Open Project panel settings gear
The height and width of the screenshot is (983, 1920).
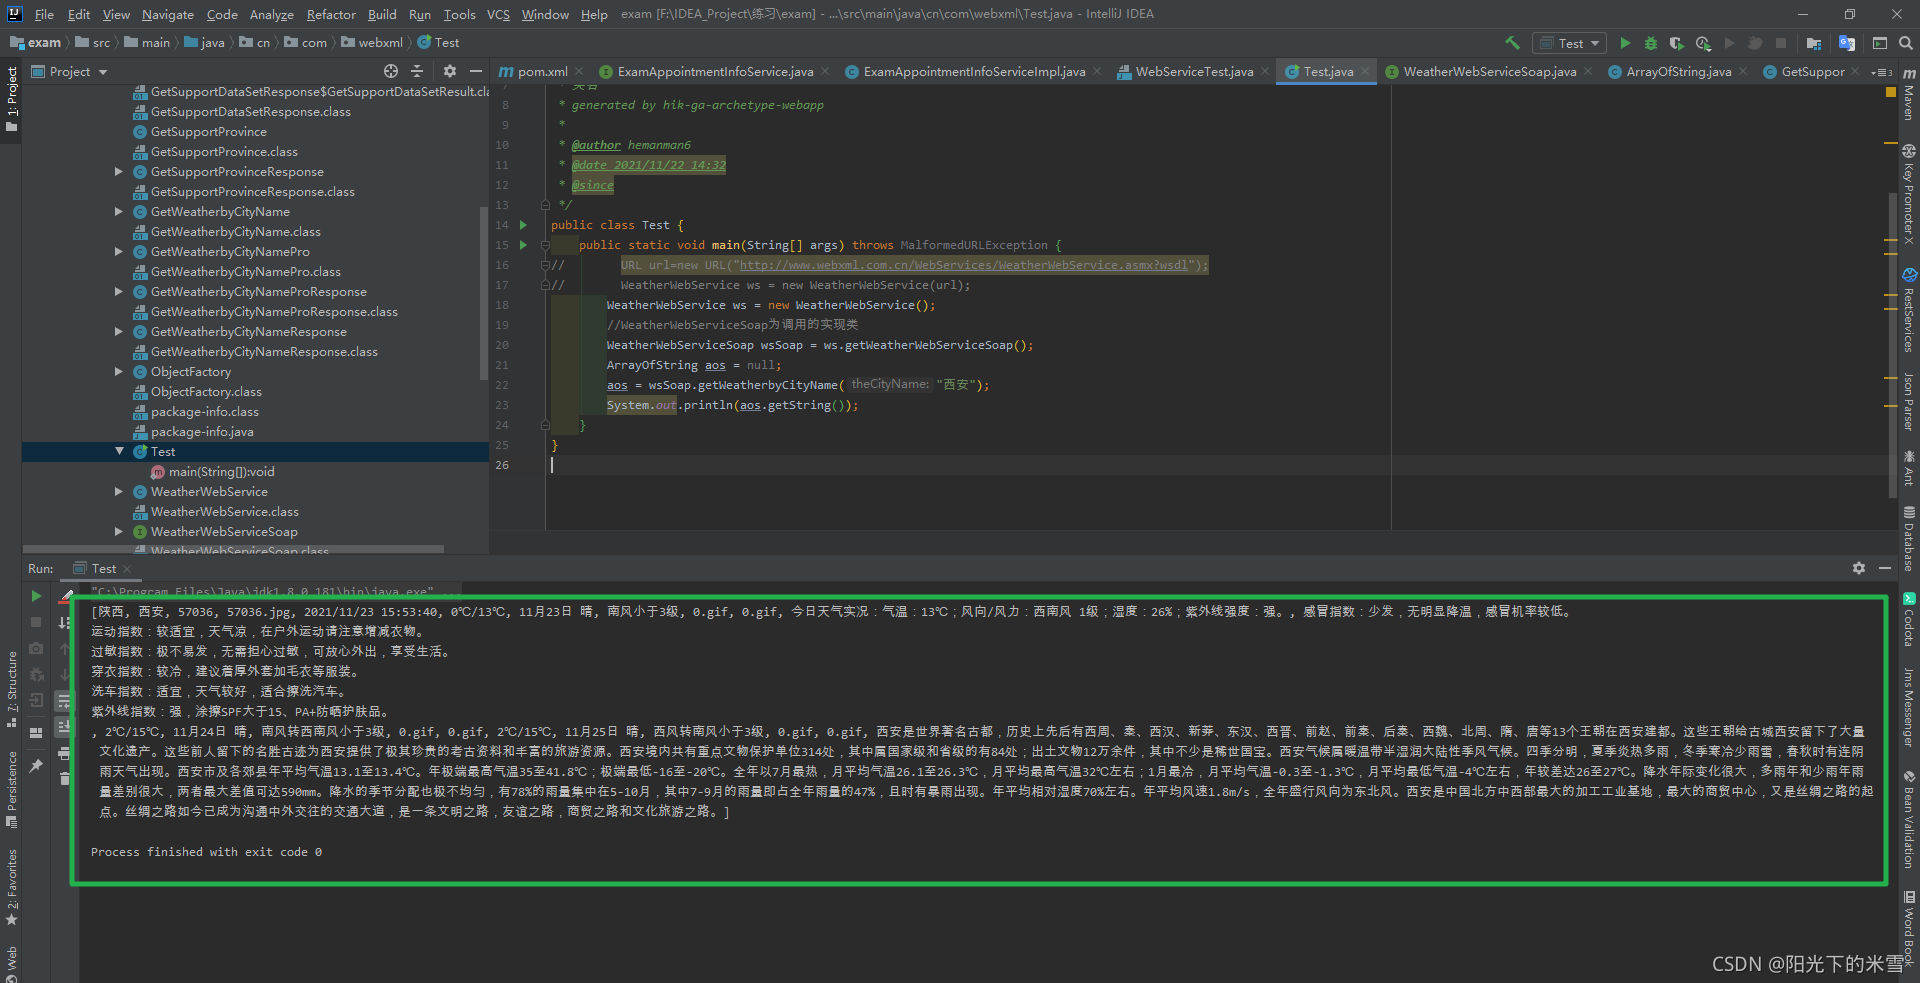(450, 71)
